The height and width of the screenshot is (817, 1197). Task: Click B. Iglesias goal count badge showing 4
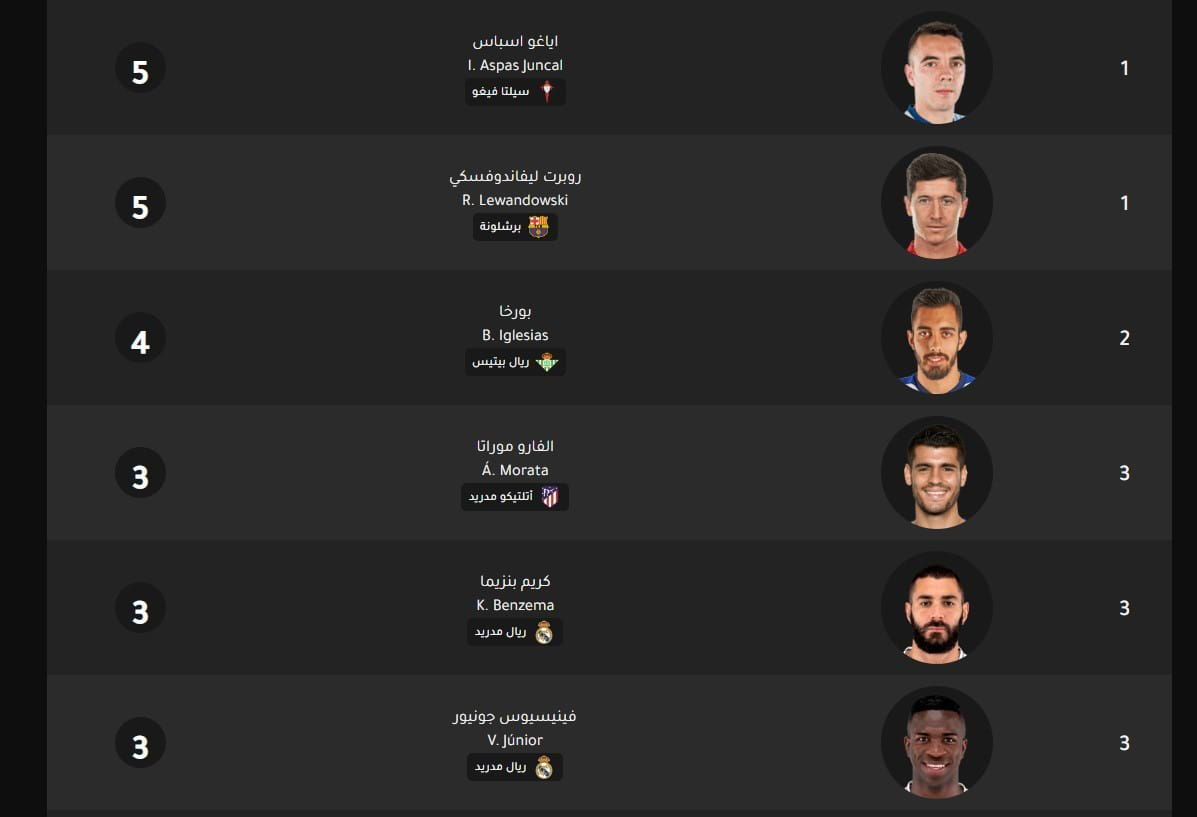tap(140, 338)
